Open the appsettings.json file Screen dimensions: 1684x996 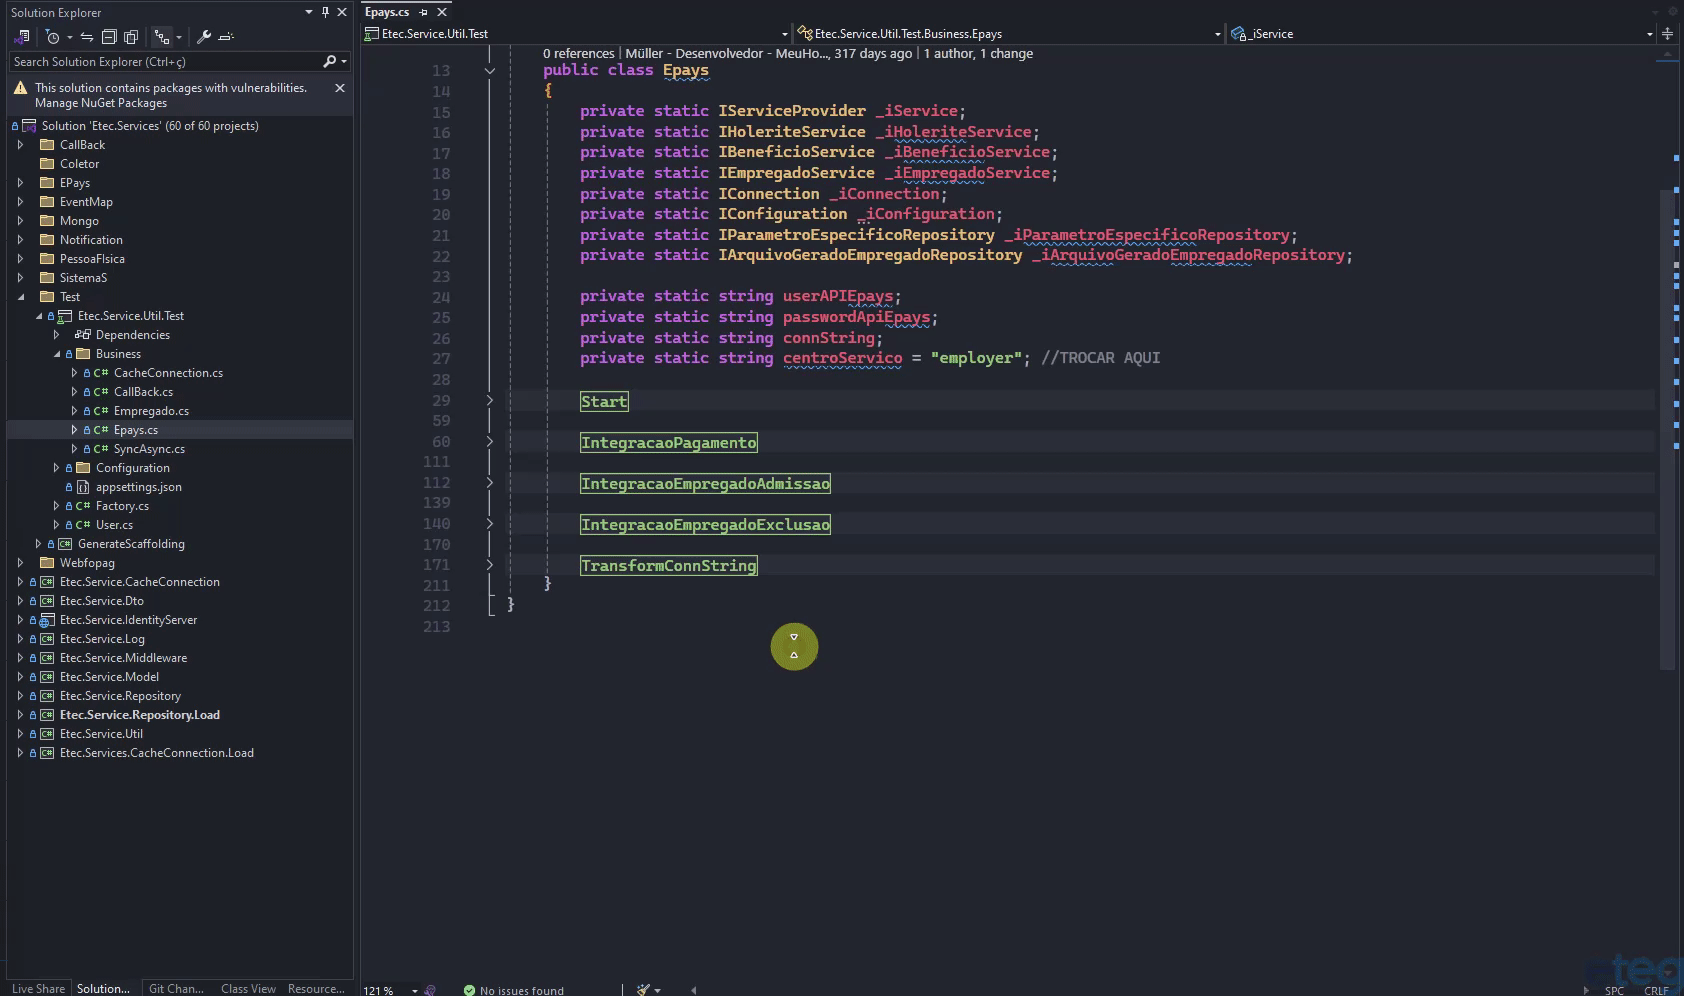click(x=138, y=487)
